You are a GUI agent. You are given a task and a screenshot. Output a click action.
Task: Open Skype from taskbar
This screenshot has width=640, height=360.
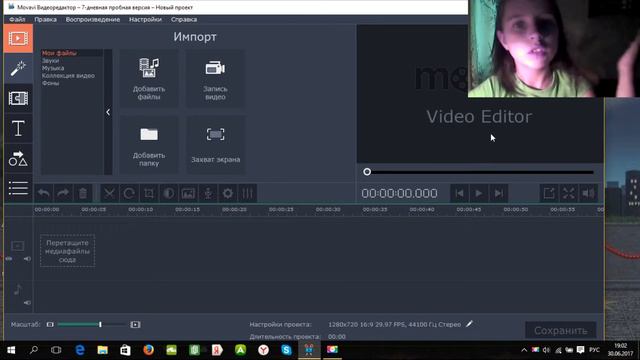coord(286,350)
